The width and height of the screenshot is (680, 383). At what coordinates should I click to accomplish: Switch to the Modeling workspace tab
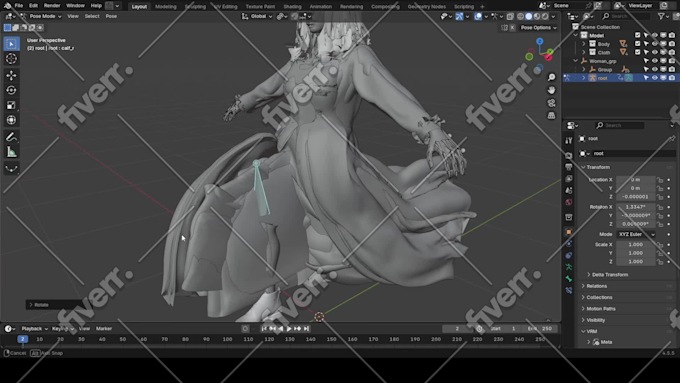pos(166,7)
